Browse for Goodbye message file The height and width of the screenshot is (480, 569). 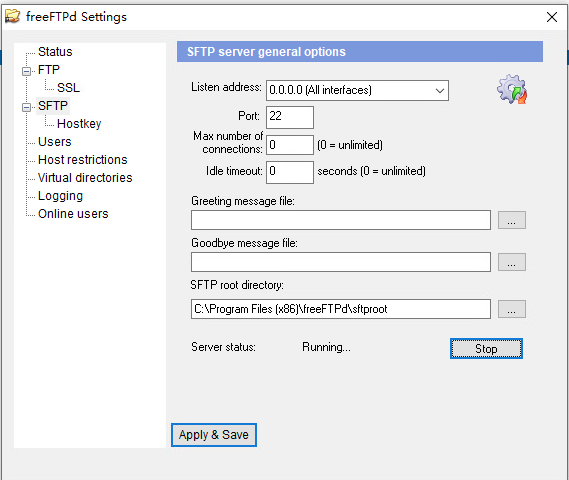(512, 262)
